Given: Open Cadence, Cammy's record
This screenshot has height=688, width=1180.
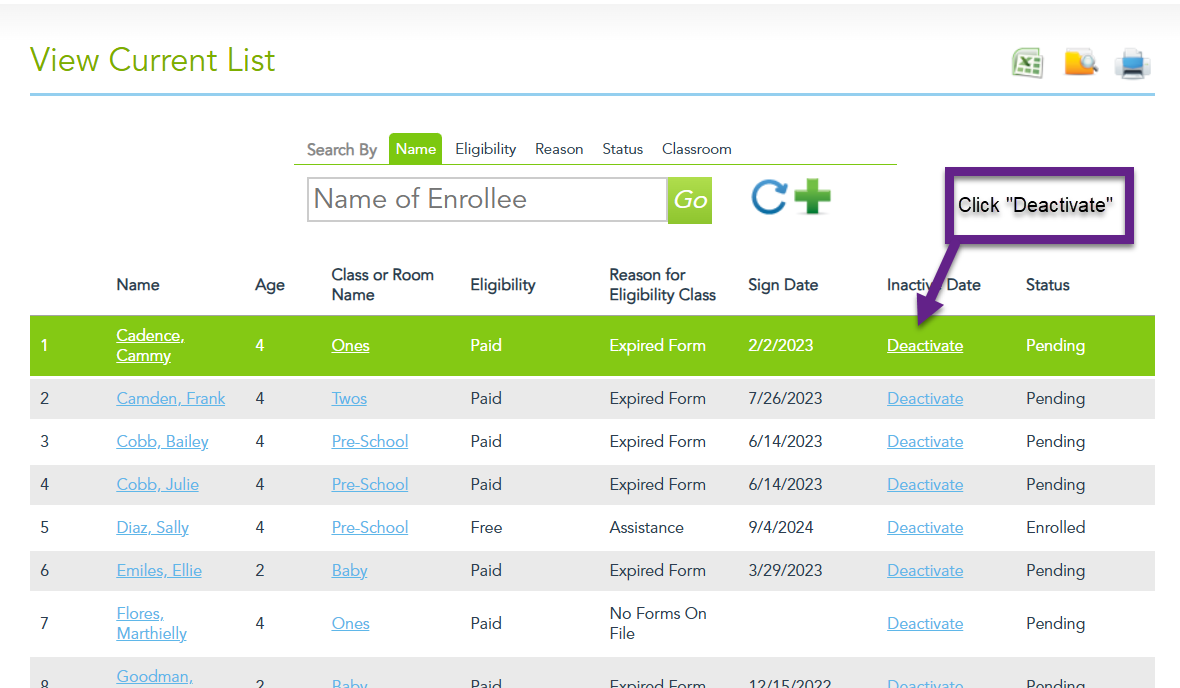Looking at the screenshot, I should point(151,346).
